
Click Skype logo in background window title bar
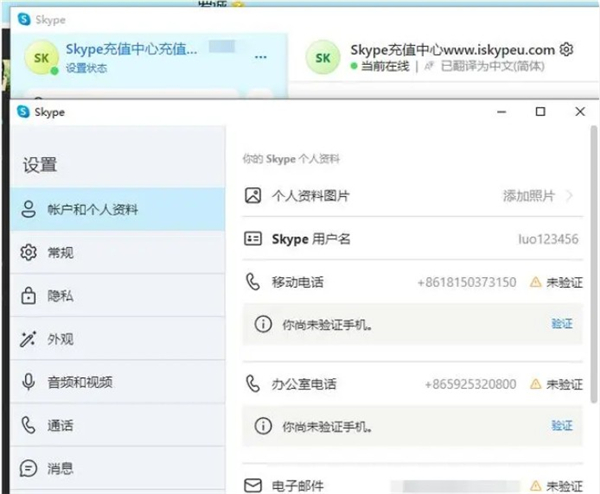click(x=24, y=19)
